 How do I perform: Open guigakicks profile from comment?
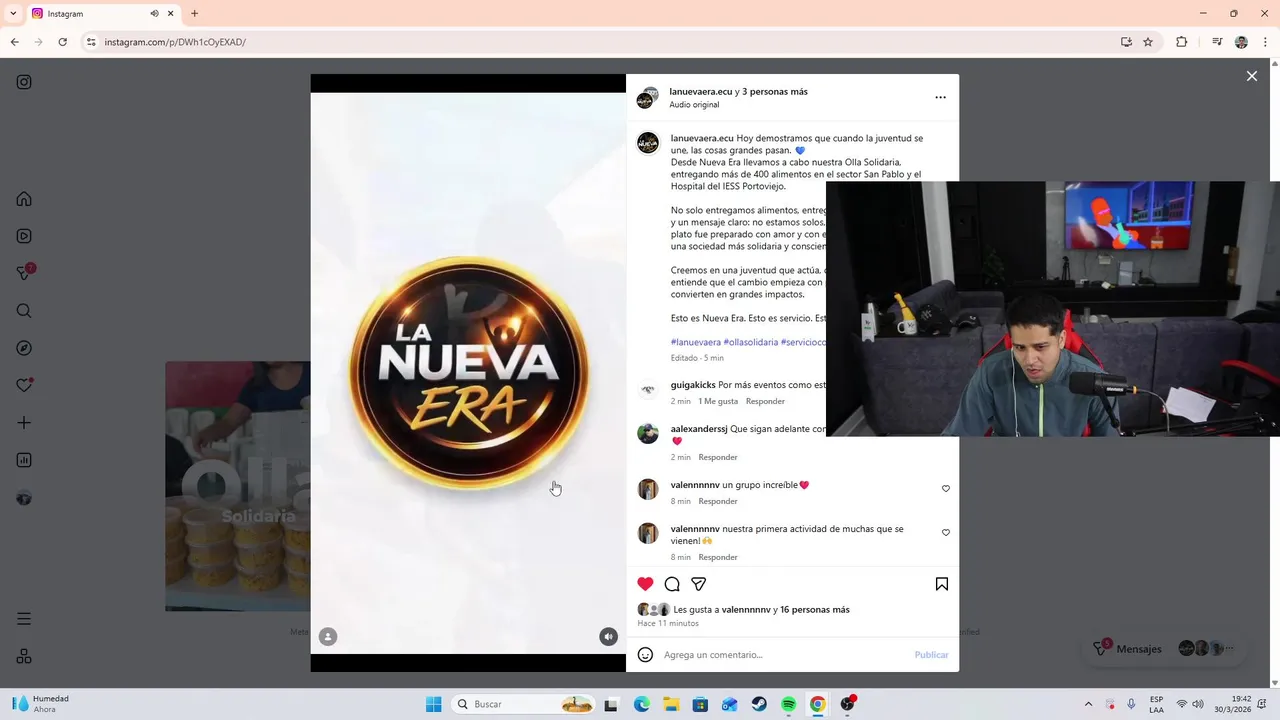pyautogui.click(x=693, y=385)
